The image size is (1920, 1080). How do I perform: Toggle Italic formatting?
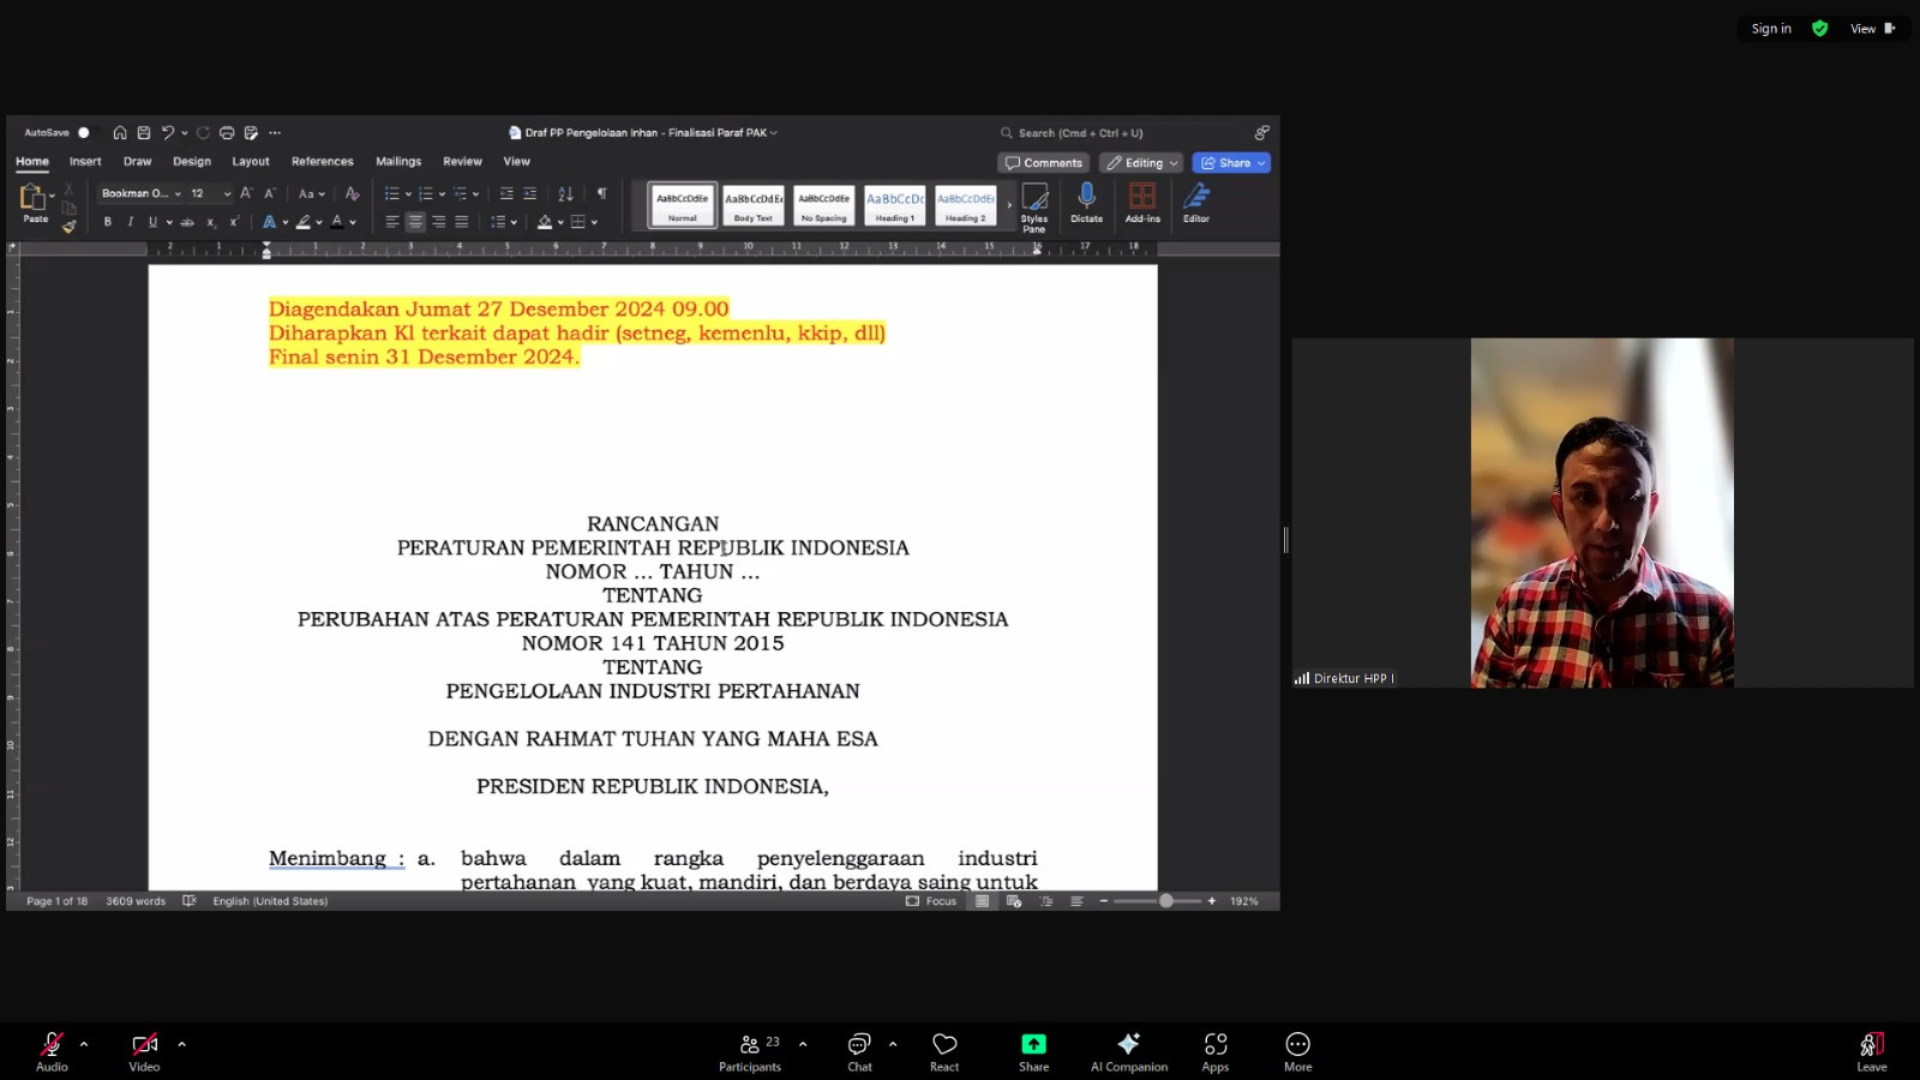(130, 222)
